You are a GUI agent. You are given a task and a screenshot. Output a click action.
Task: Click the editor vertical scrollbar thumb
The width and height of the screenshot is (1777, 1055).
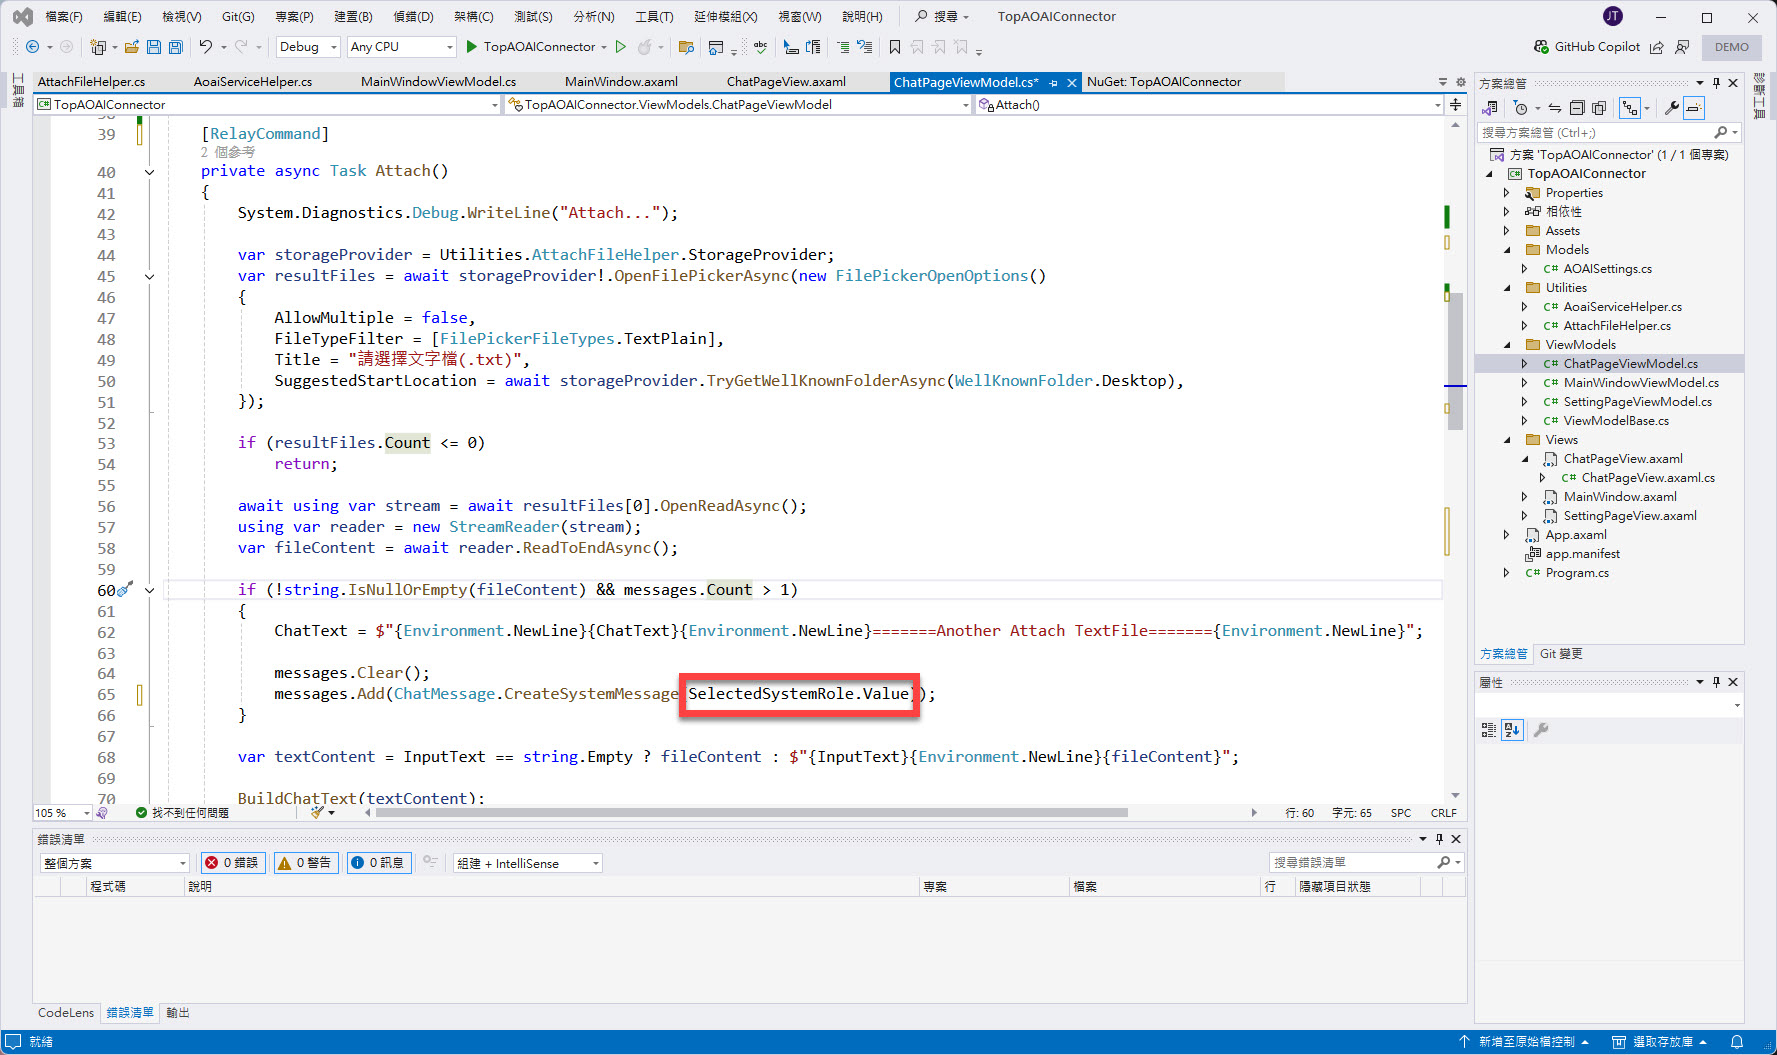click(x=1455, y=360)
